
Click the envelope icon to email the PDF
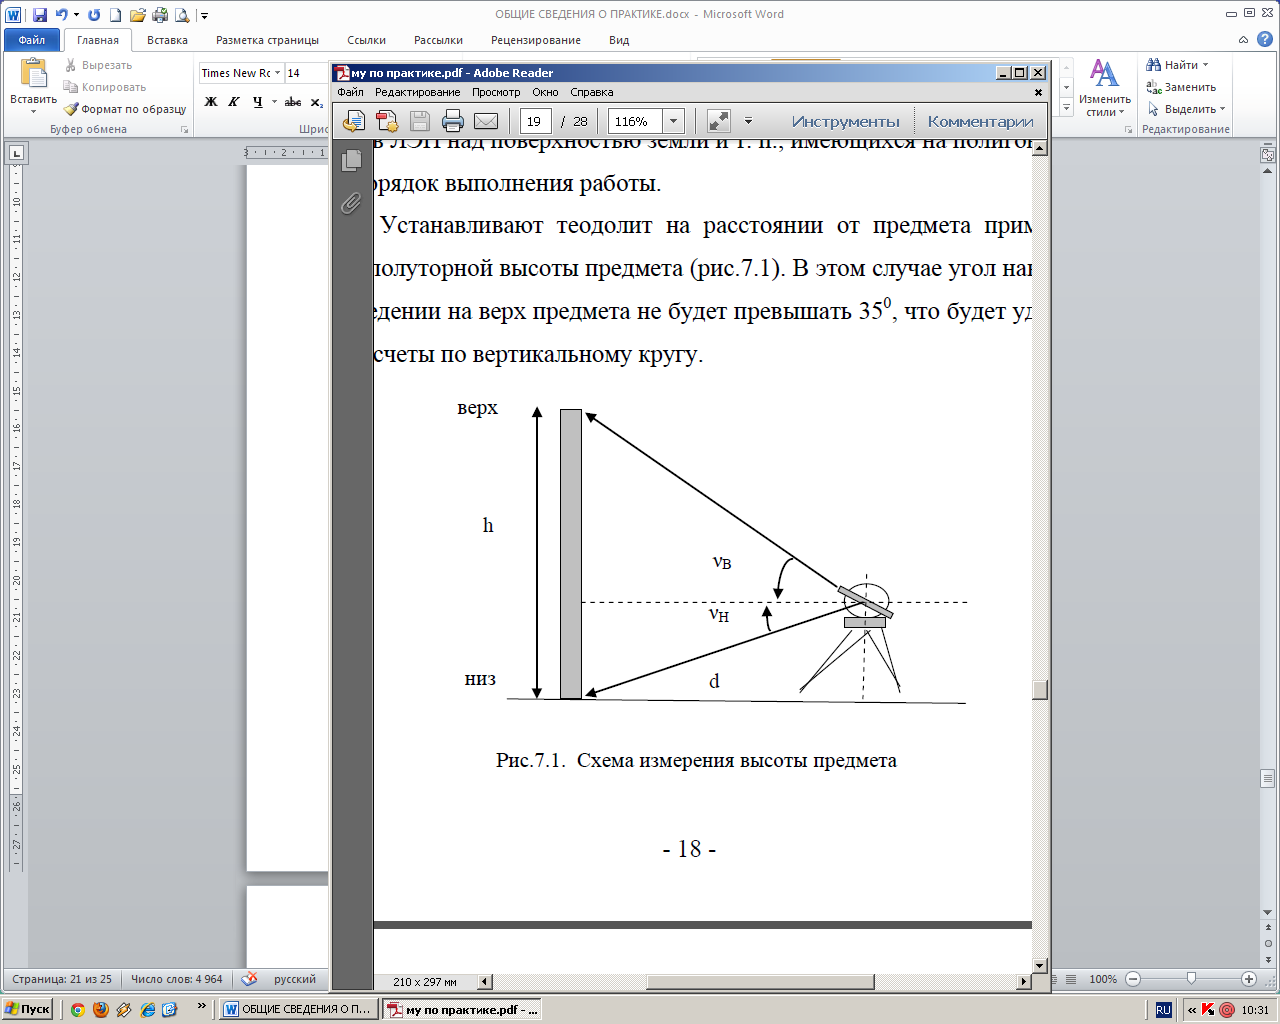pos(486,121)
